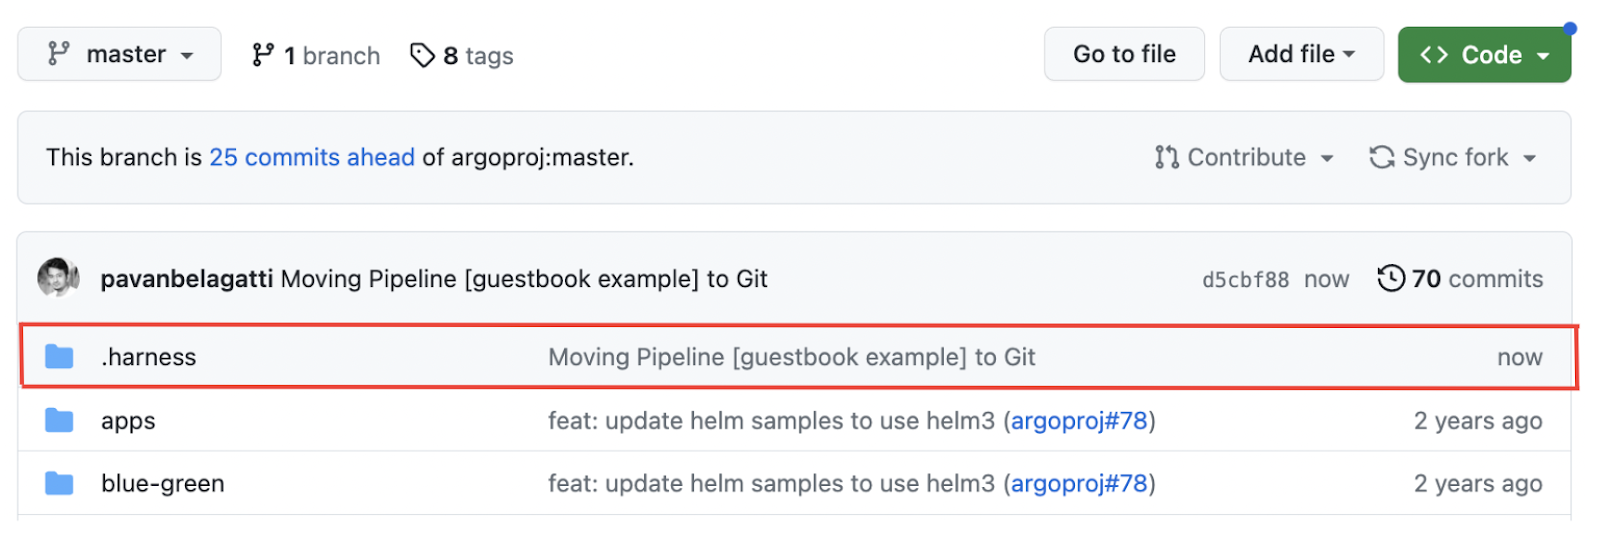
Task: Click the commit history clock icon
Action: tap(1391, 278)
